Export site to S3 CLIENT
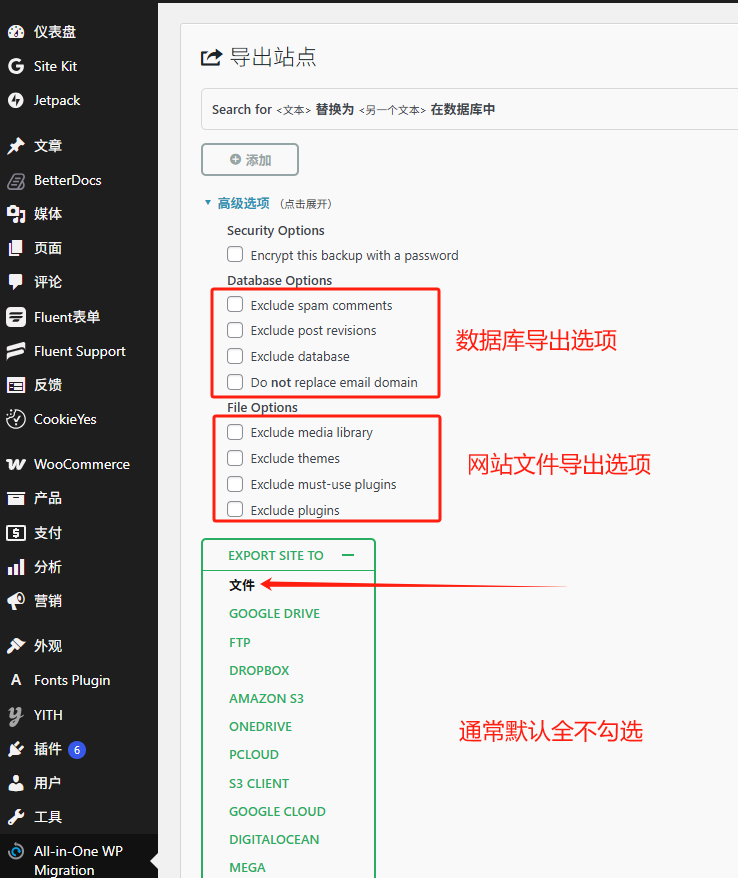This screenshot has width=738, height=878. pos(259,783)
